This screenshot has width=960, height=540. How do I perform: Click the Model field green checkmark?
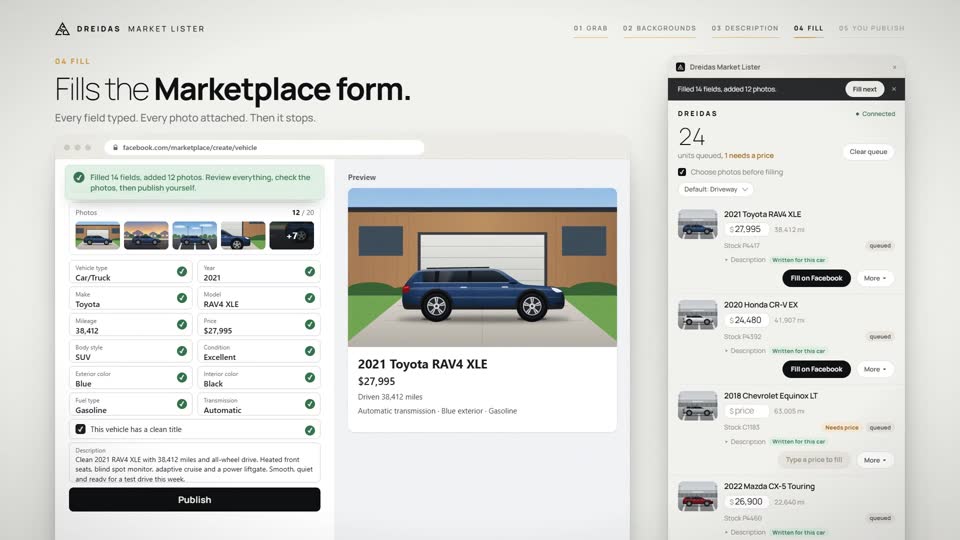click(x=310, y=298)
